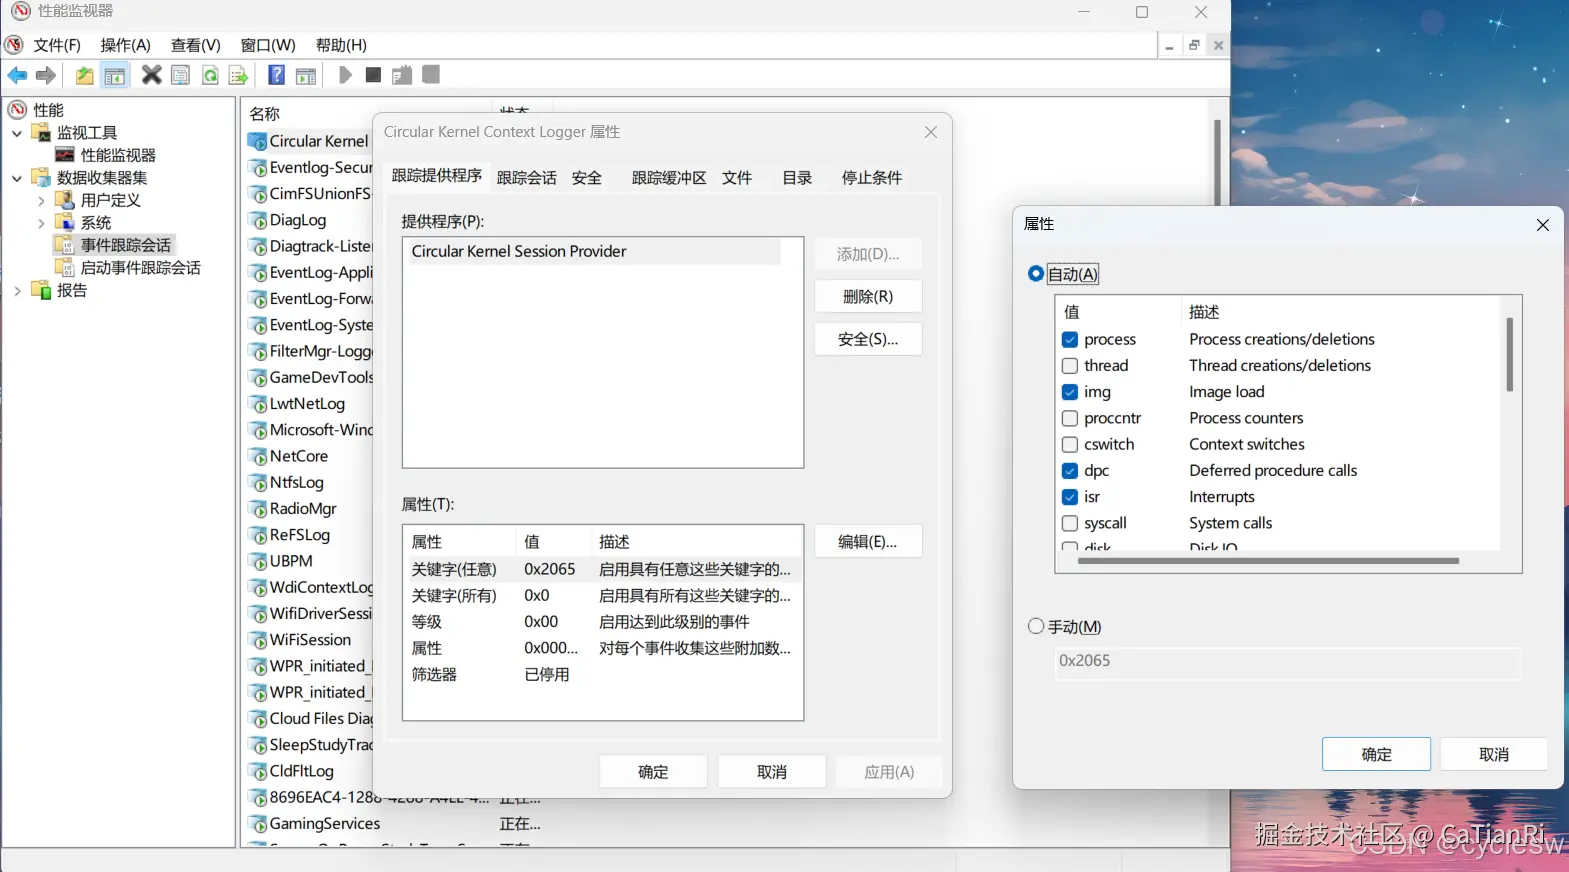Start the data collector set (play icon)
This screenshot has height=872, width=1569.
(345, 75)
